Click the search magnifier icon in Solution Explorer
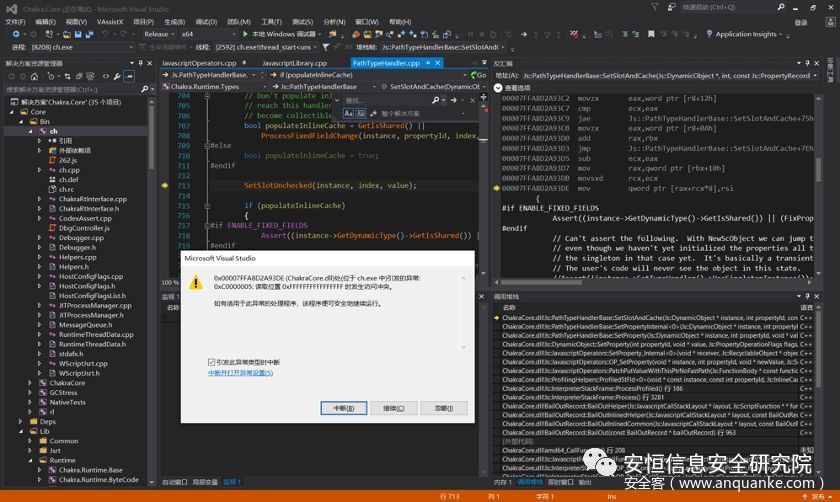Image resolution: width=840 pixels, height=502 pixels. [x=143, y=89]
